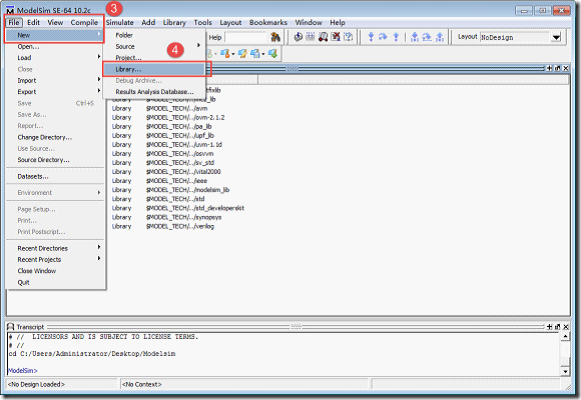Viewport: 581px width, 400px height.
Task: Open the Help menu
Action: (x=338, y=22)
